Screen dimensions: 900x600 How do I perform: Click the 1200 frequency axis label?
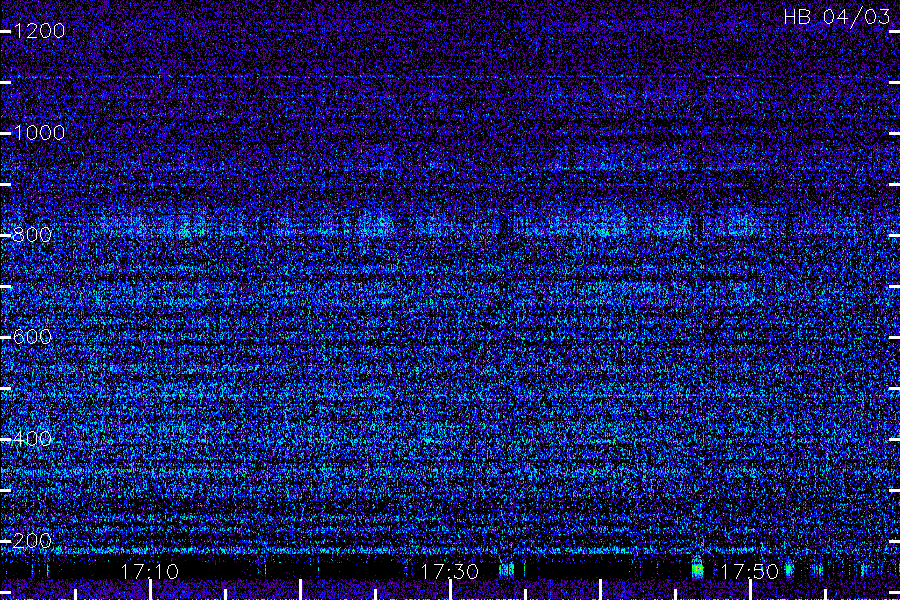[39, 31]
